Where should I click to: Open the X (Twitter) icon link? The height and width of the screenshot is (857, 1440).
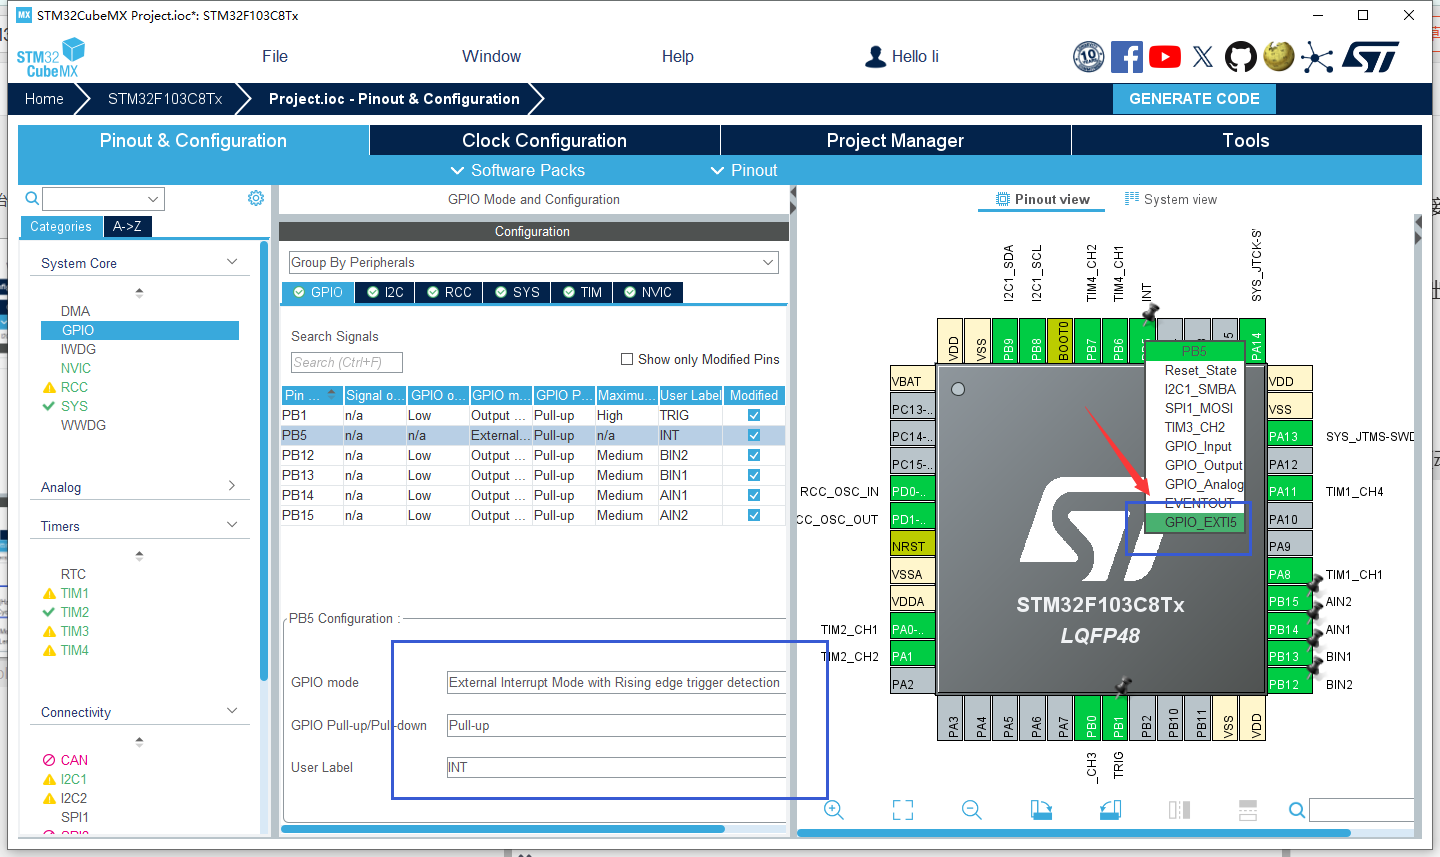pyautogui.click(x=1203, y=57)
